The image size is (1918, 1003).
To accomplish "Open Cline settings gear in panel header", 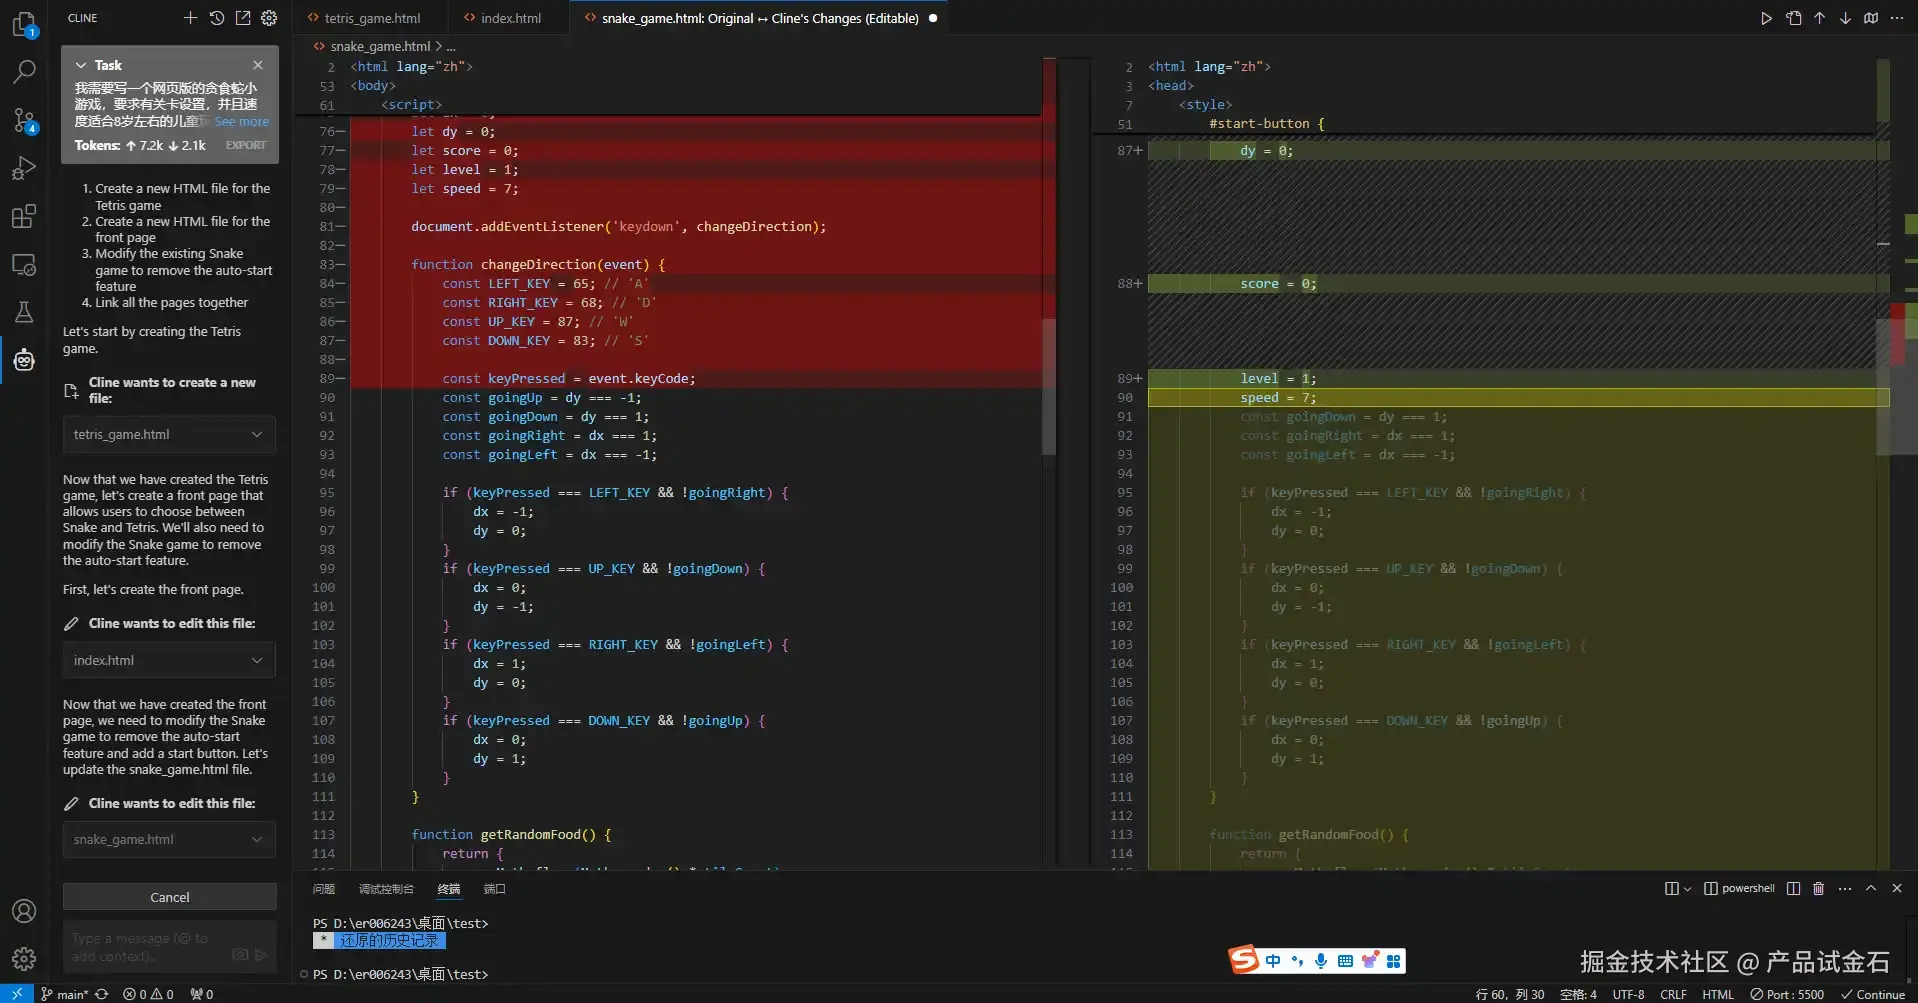I will tap(269, 18).
